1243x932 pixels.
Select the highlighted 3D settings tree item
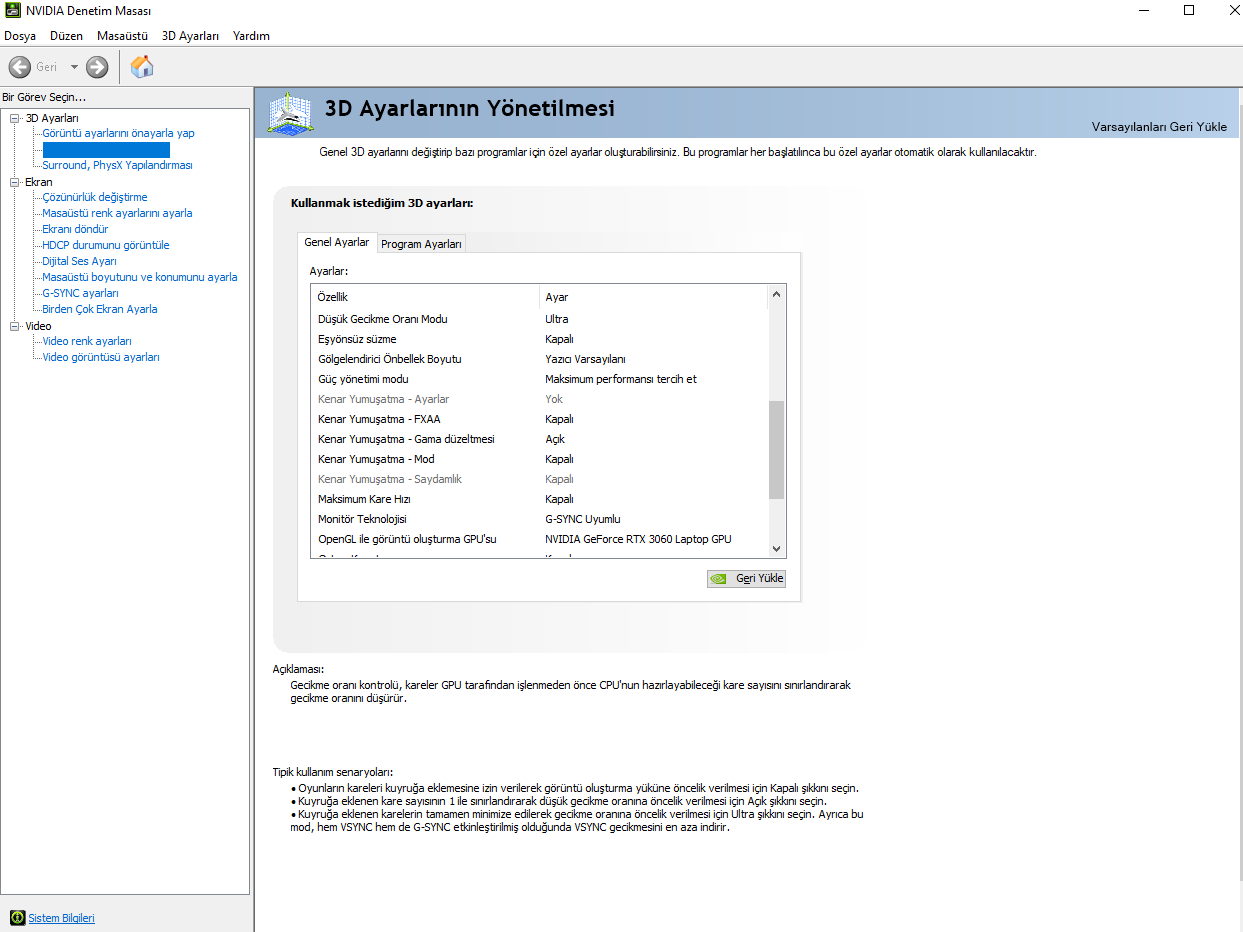tap(106, 149)
